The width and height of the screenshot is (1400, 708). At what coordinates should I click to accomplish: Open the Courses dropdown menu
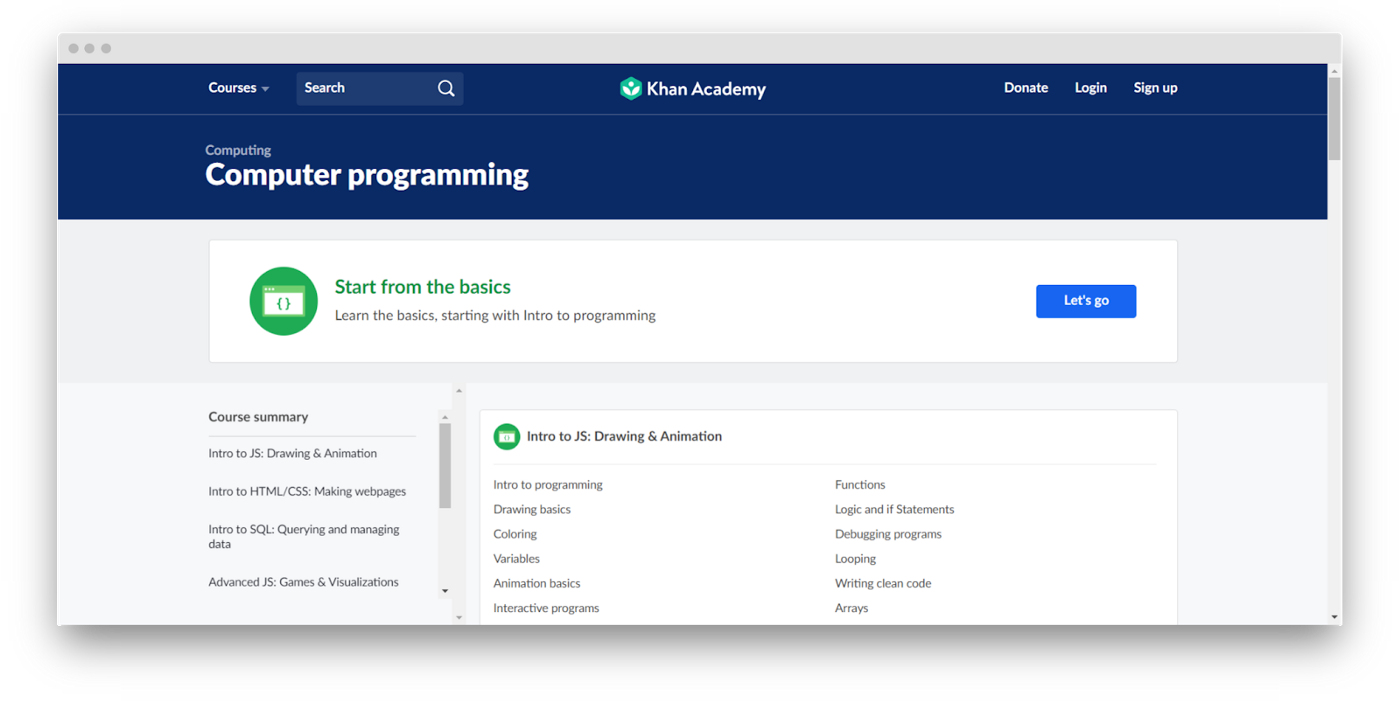(239, 88)
